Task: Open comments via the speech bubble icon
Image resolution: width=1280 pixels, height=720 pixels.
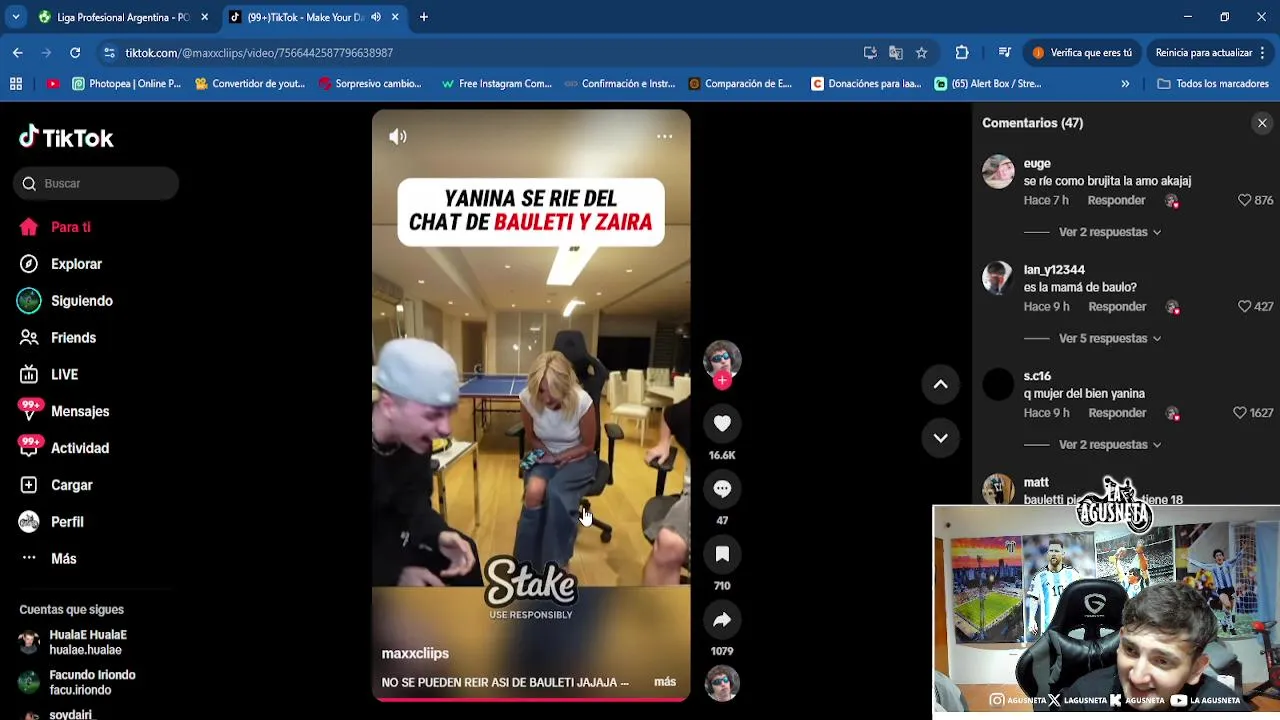Action: point(722,489)
